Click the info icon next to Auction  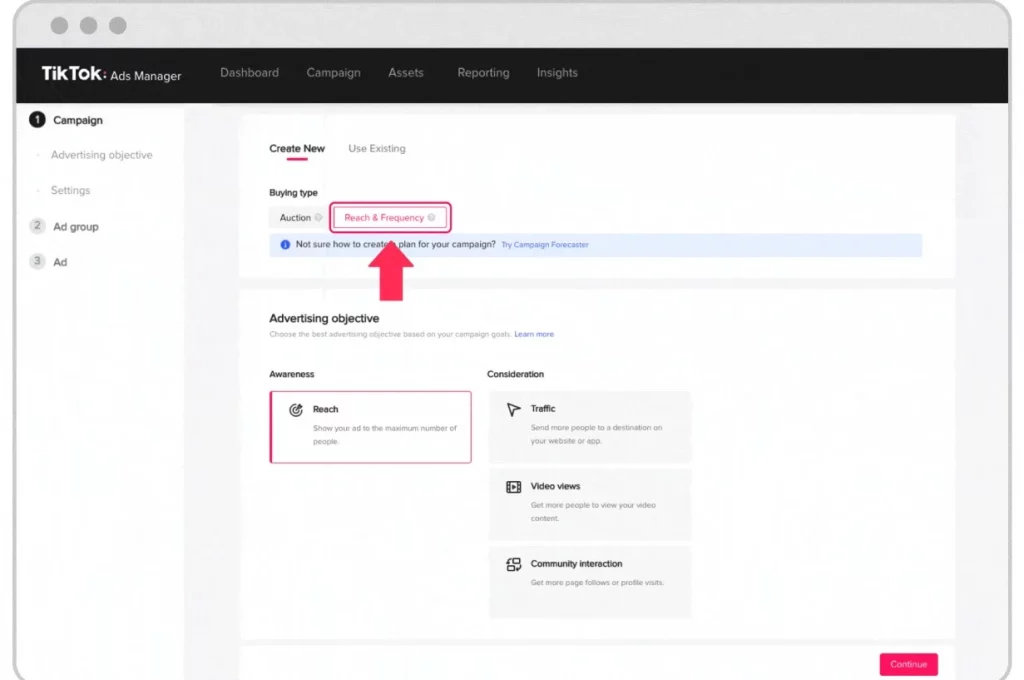pos(318,218)
